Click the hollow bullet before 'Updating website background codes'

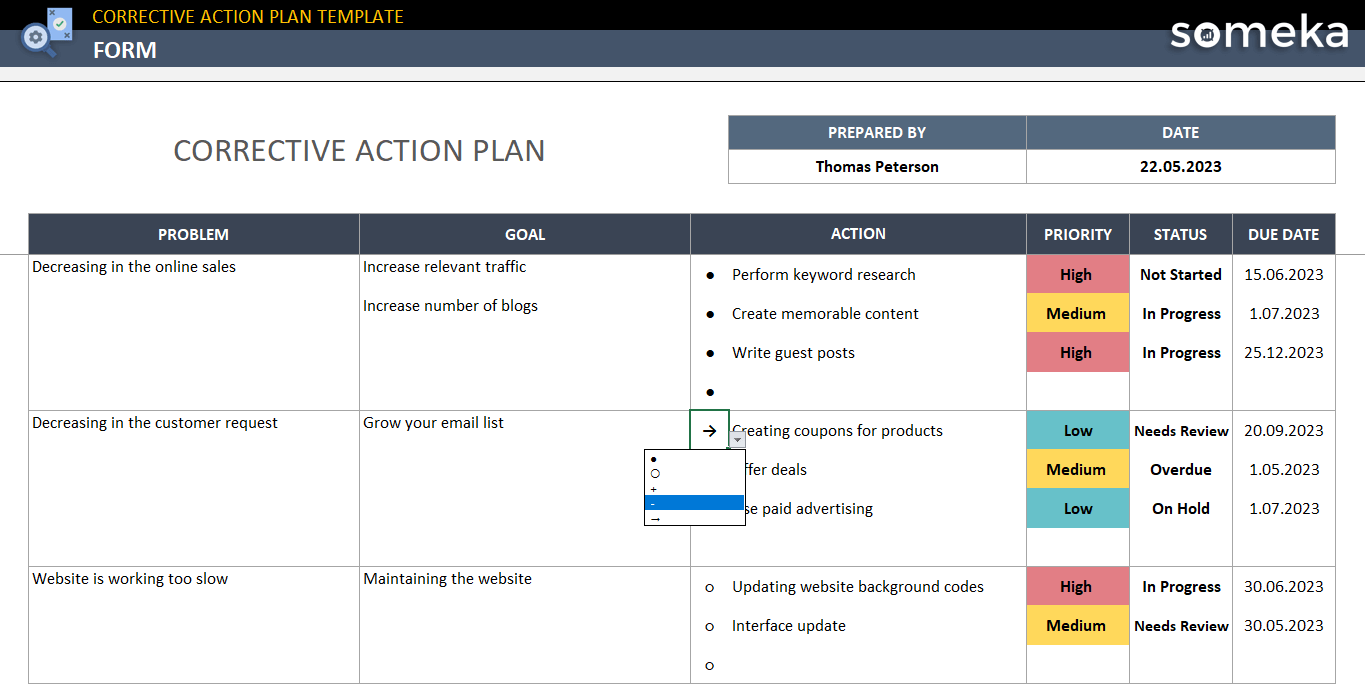(710, 587)
